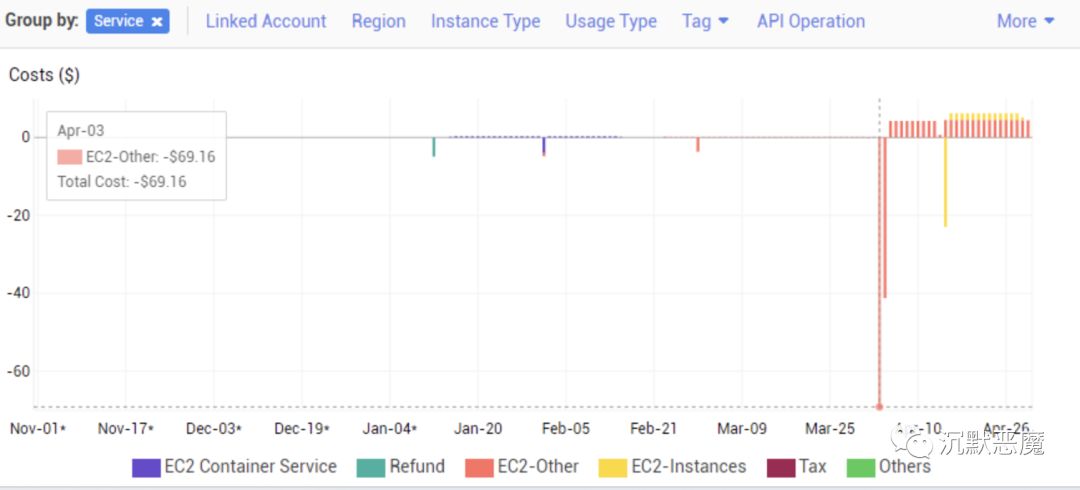Toggle Refund series legend swatch
Viewport: 1080px width, 490px height.
point(371,467)
